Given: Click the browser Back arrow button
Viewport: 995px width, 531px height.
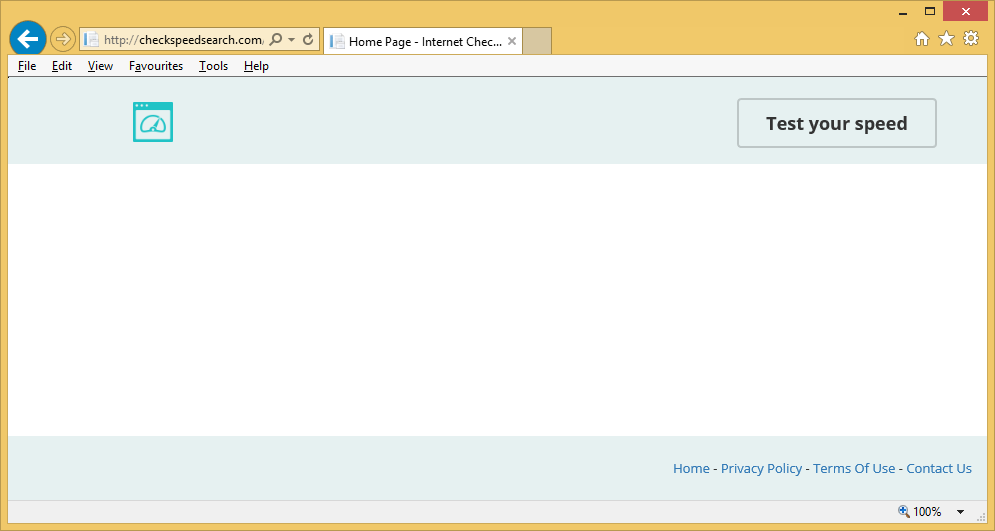Looking at the screenshot, I should point(28,39).
